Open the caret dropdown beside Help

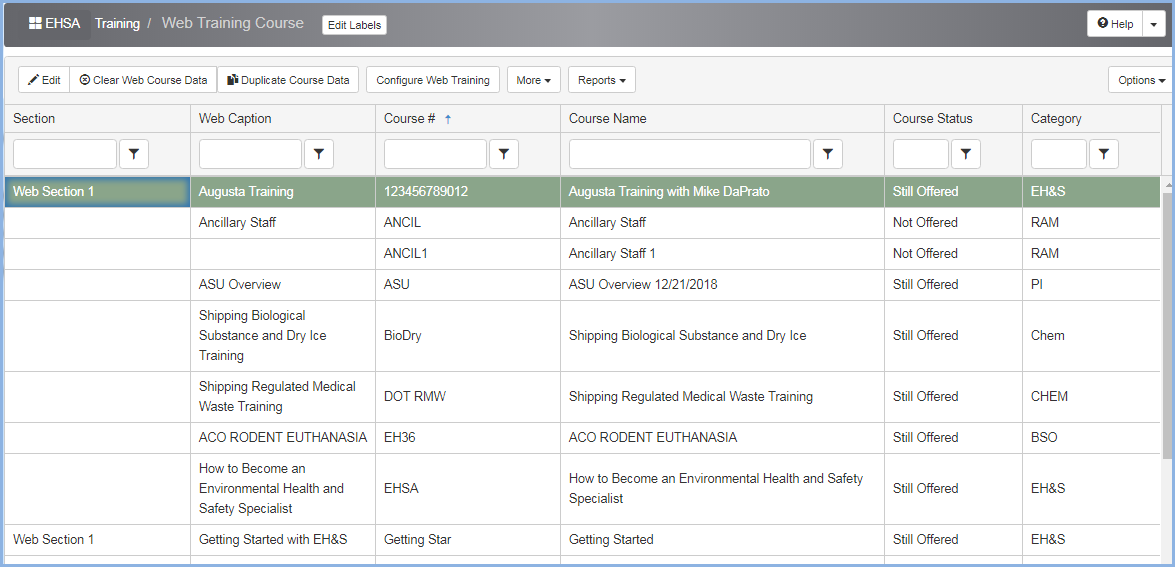click(x=1153, y=24)
